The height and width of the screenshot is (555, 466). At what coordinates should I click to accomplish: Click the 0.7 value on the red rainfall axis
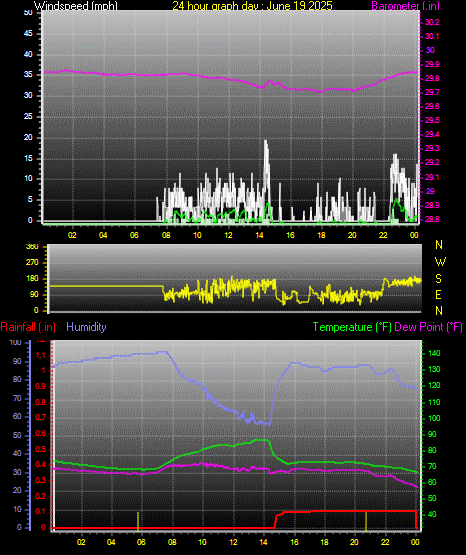(41, 417)
